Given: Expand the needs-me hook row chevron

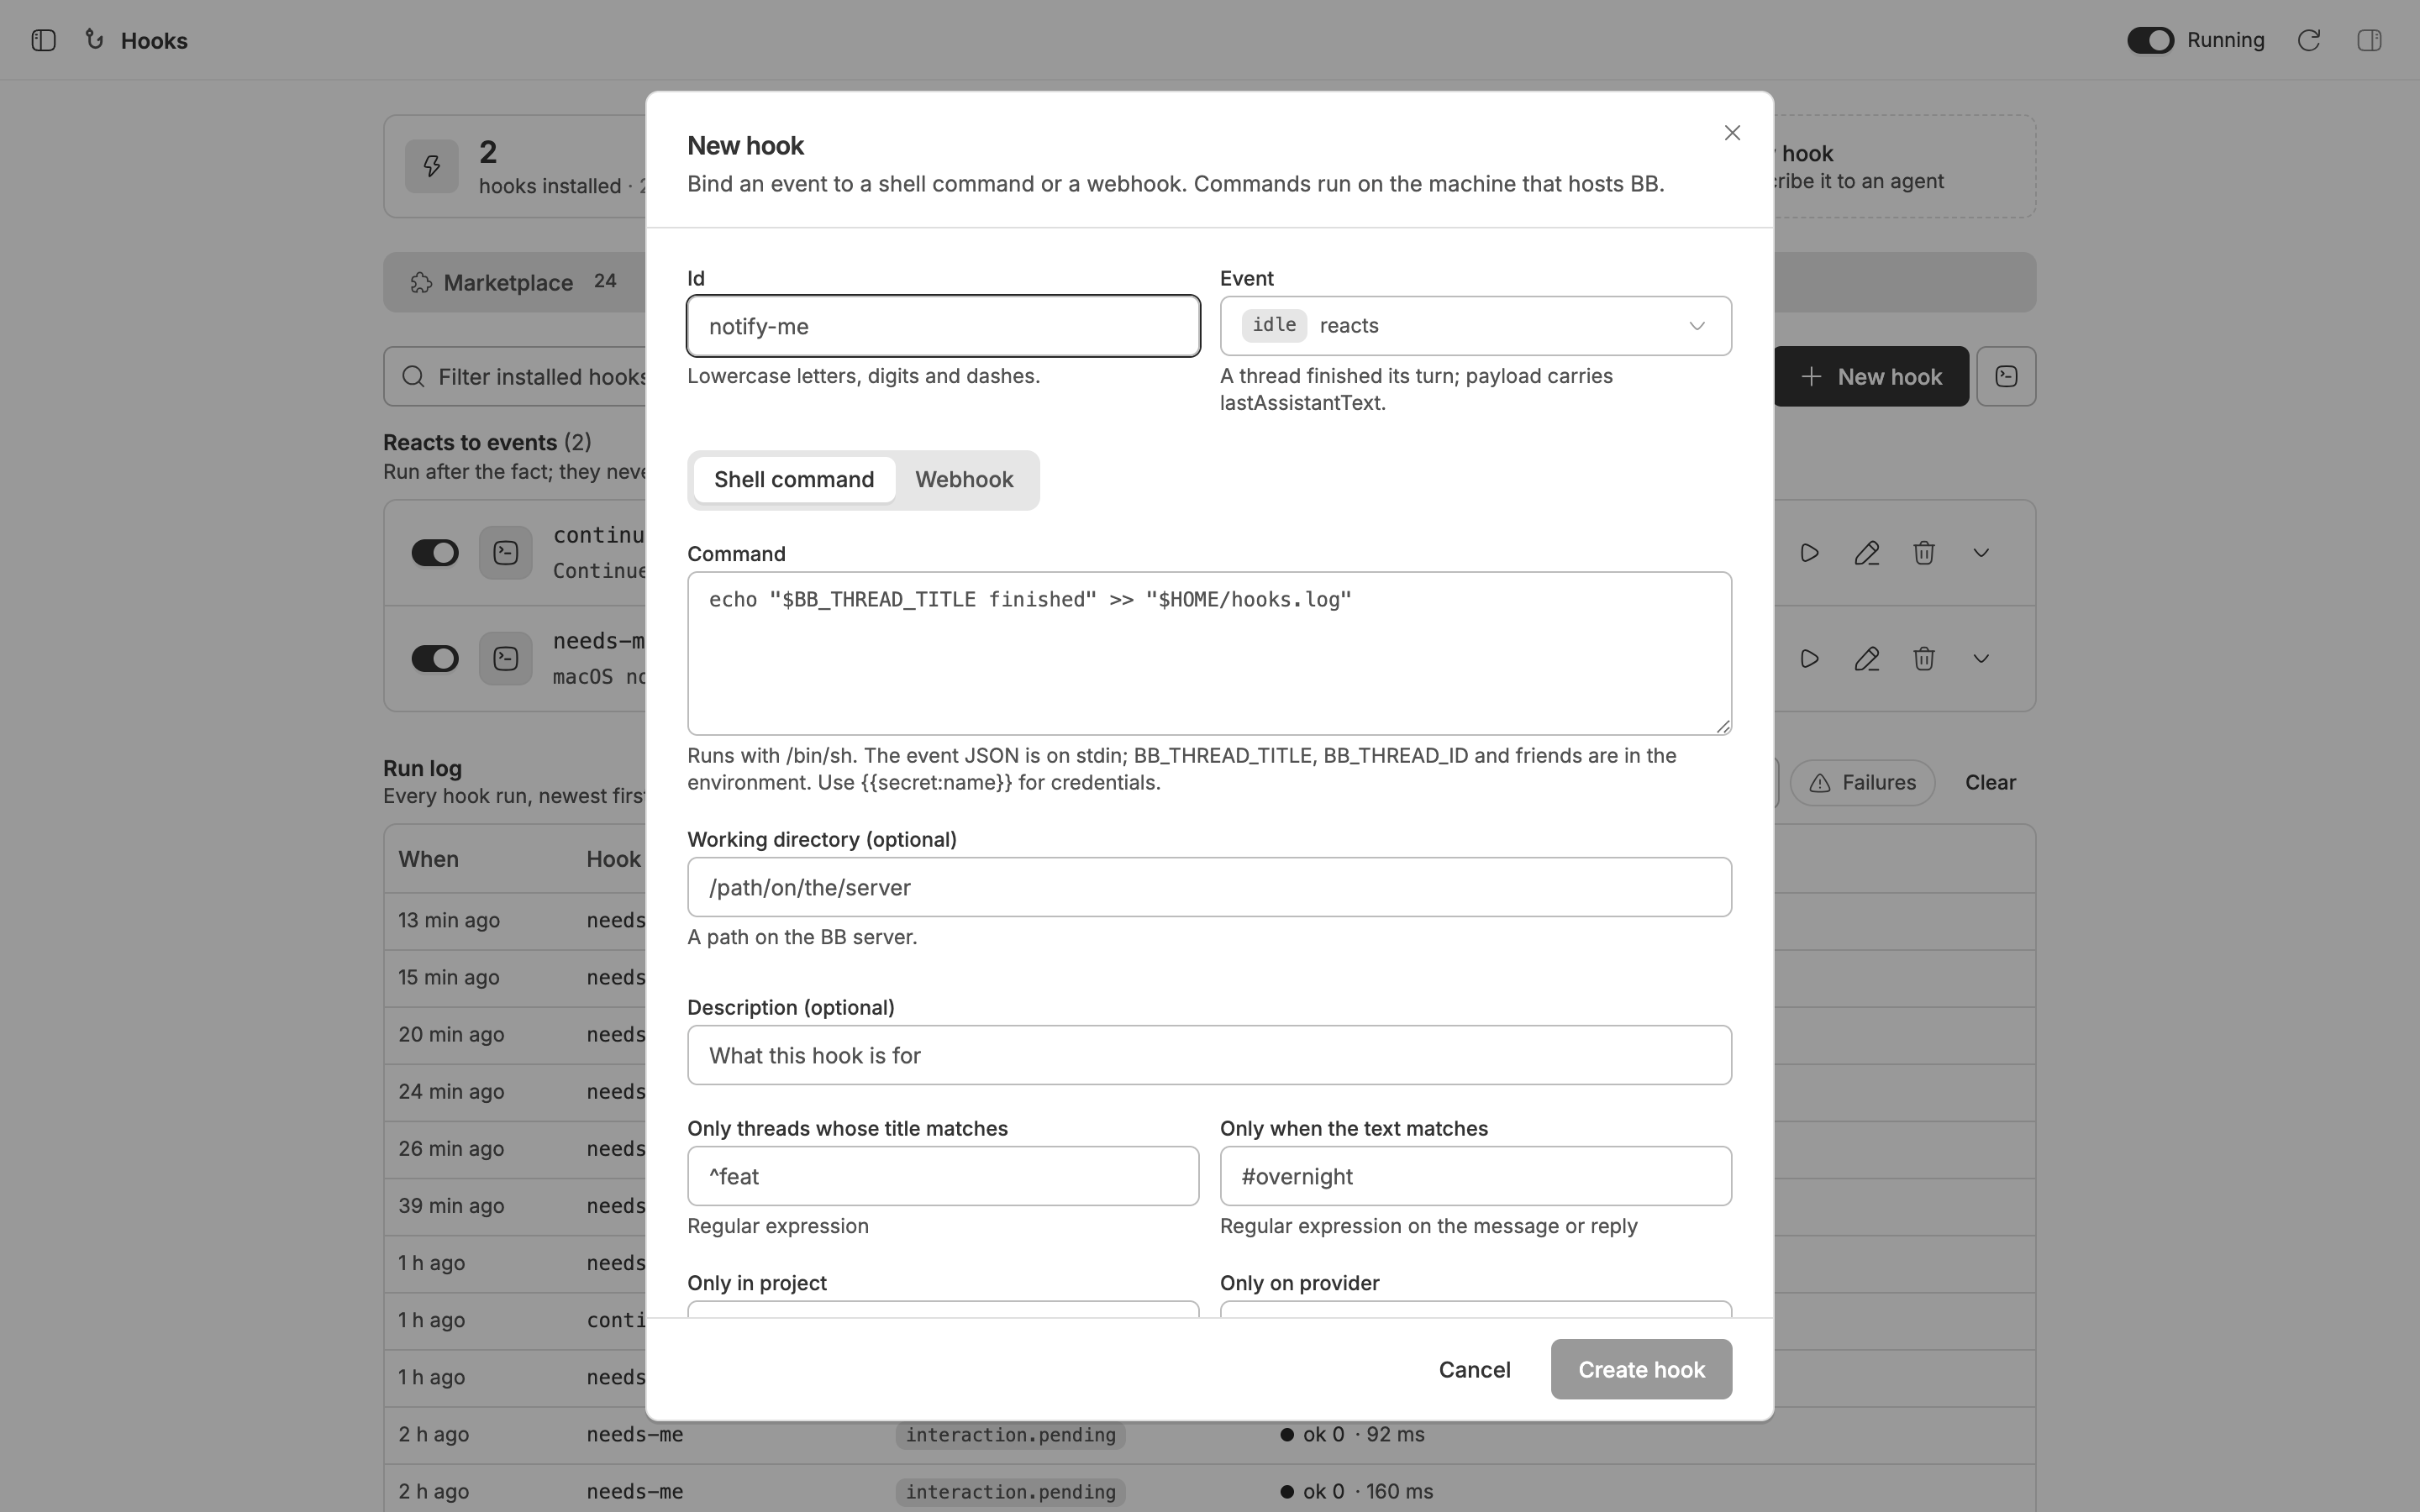Looking at the screenshot, I should pos(1980,659).
